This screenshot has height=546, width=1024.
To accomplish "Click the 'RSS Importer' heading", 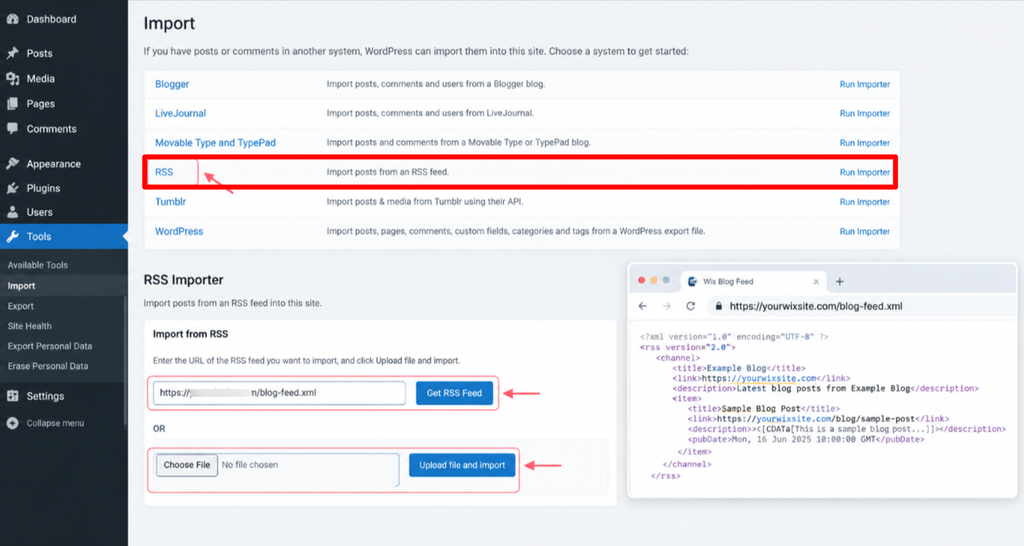I will point(184,280).
